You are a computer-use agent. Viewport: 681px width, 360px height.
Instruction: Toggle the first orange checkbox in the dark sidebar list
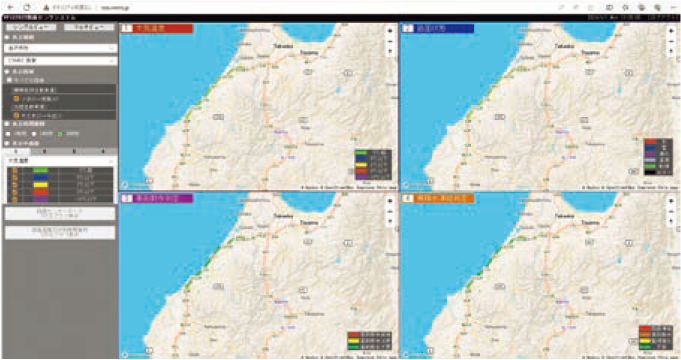(x=16, y=99)
